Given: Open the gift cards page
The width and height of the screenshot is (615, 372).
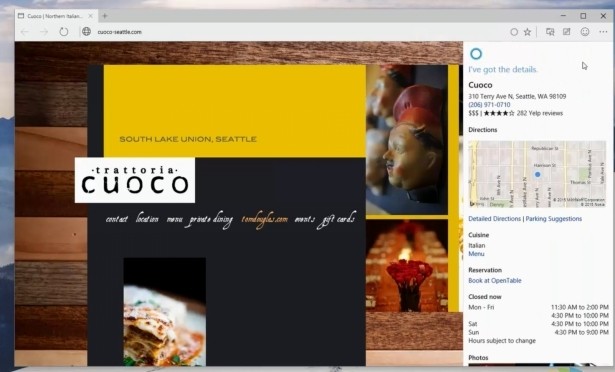Looking at the screenshot, I should pos(338,220).
